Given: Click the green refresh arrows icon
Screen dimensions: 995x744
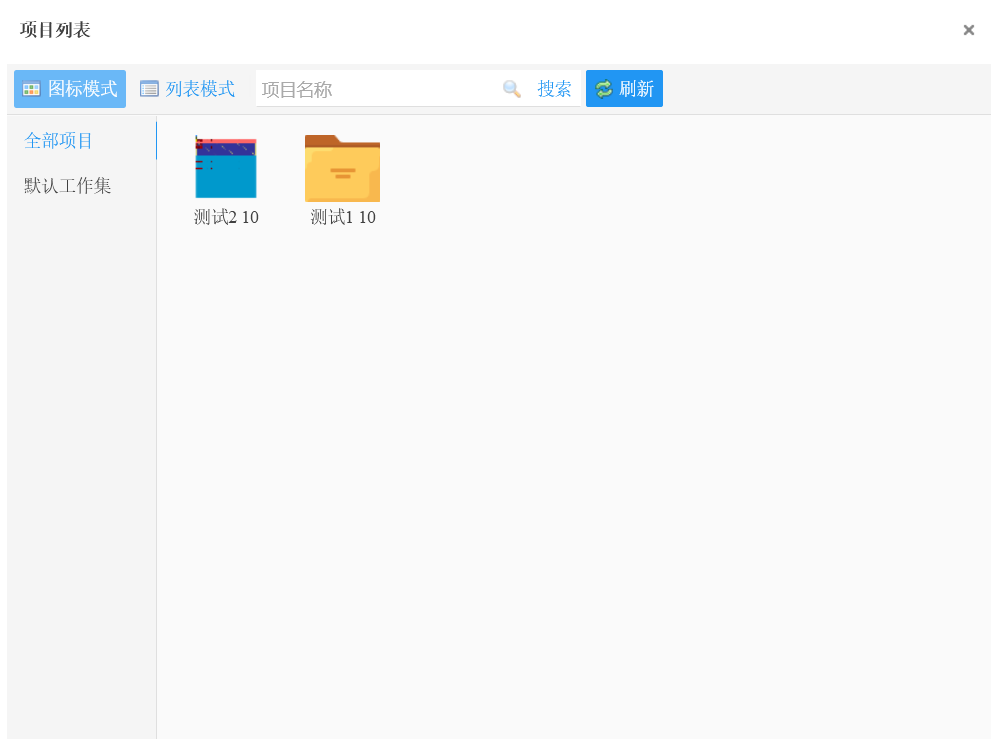Looking at the screenshot, I should click(603, 89).
